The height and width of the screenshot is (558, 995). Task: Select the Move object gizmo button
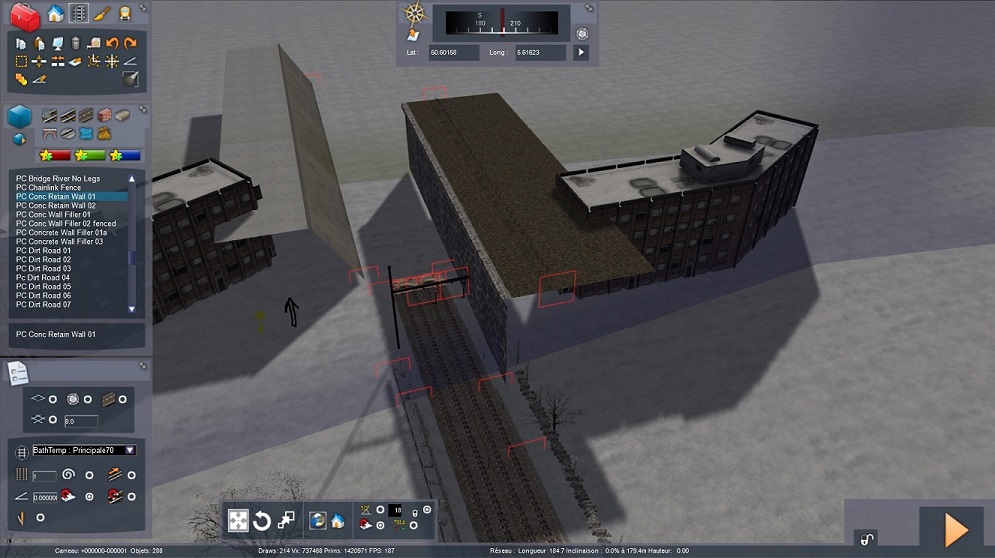tap(238, 521)
